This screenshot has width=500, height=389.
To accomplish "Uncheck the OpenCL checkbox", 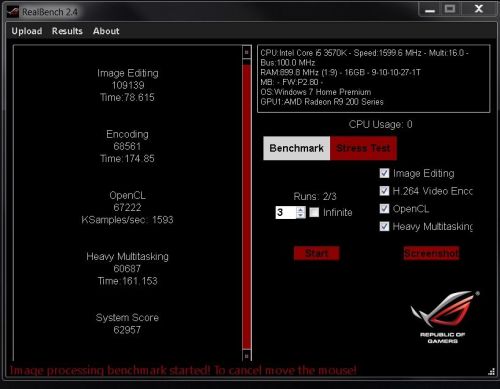I will 384,209.
